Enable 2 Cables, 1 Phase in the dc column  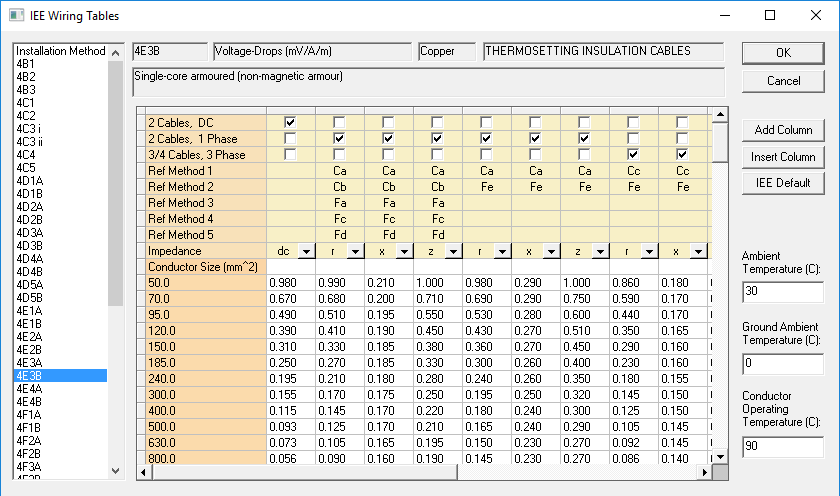290,138
